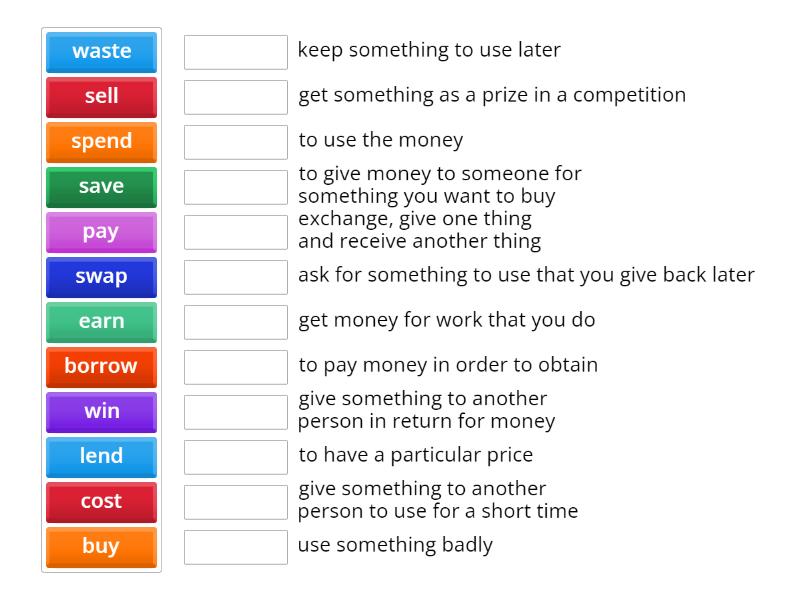The image size is (800, 600).
Task: Select the "buy" word tile
Action: coord(100,547)
